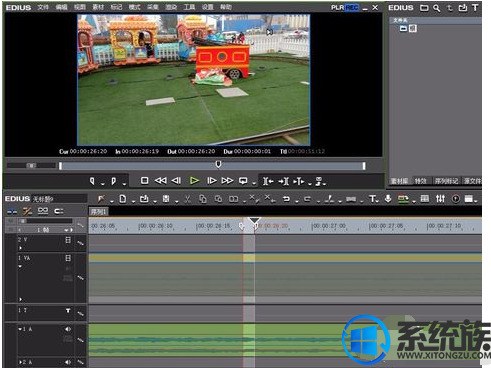Start playback with the green play button
Screen dimensions: 491x368
194,181
